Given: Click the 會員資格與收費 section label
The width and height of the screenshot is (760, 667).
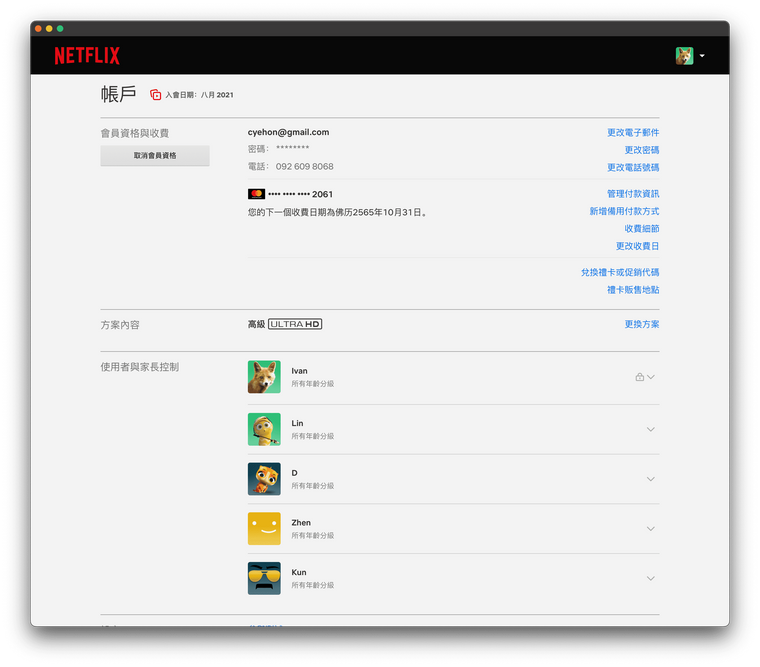Looking at the screenshot, I should (135, 133).
